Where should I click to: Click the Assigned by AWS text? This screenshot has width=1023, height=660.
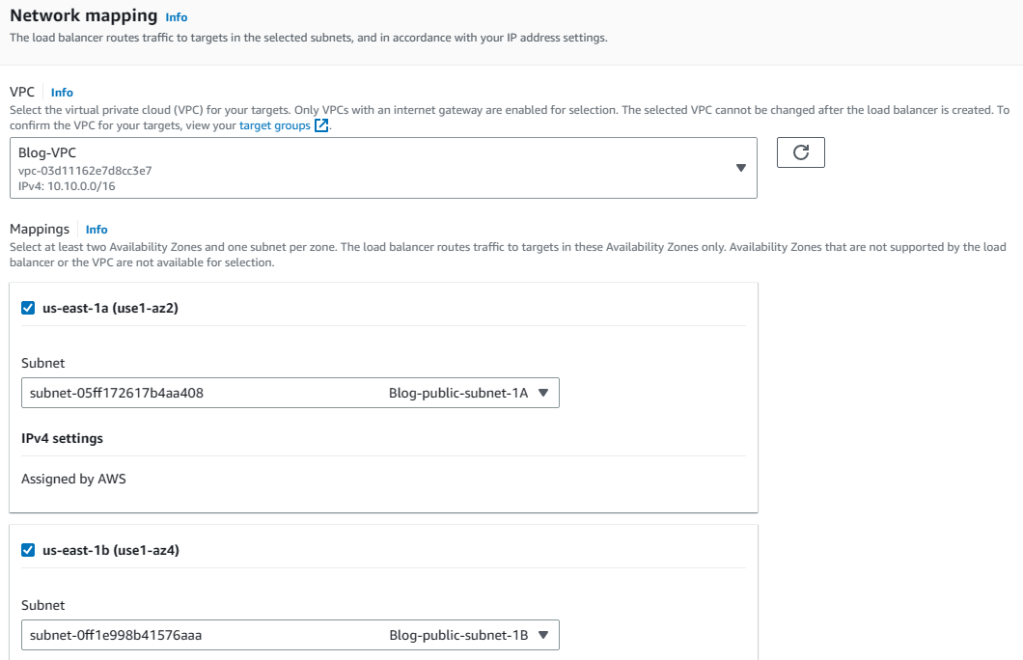pyautogui.click(x=73, y=479)
